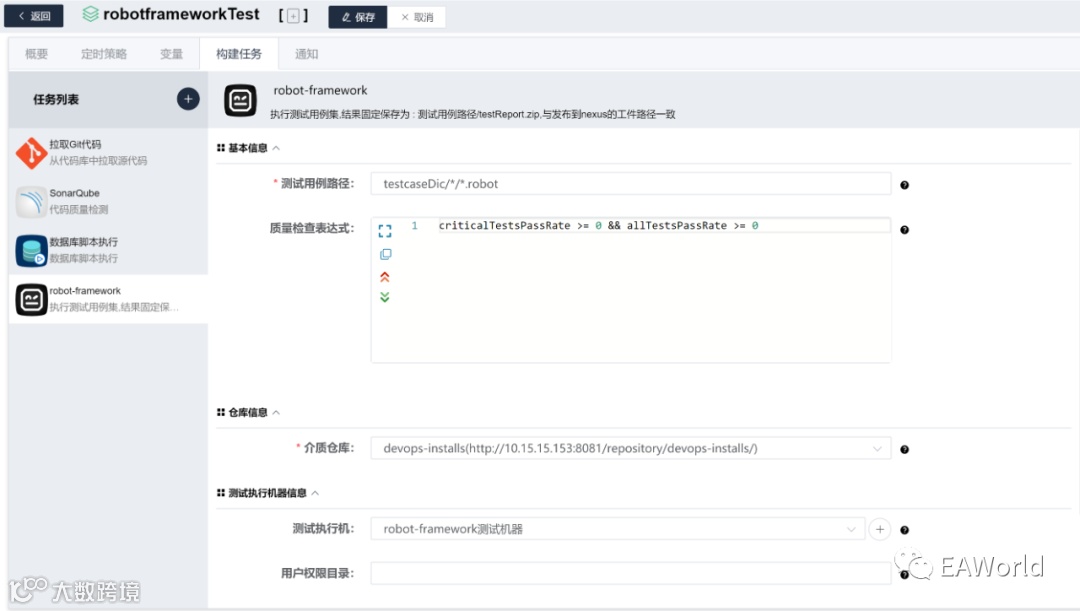The width and height of the screenshot is (1080, 611).
Task: Click the 从代码库中拉取源代码 description
Action: (98, 160)
